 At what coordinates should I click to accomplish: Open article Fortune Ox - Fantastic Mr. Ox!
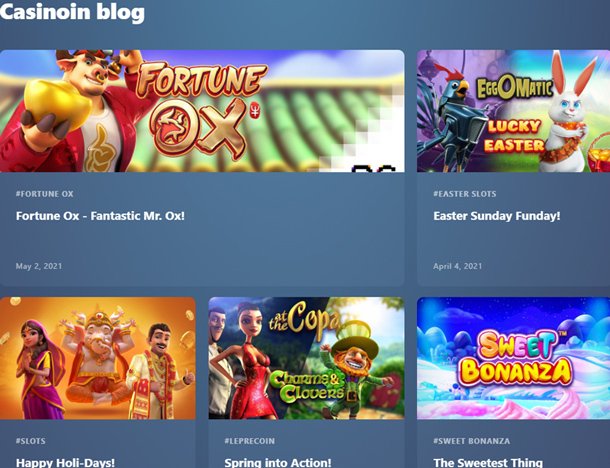[100, 216]
